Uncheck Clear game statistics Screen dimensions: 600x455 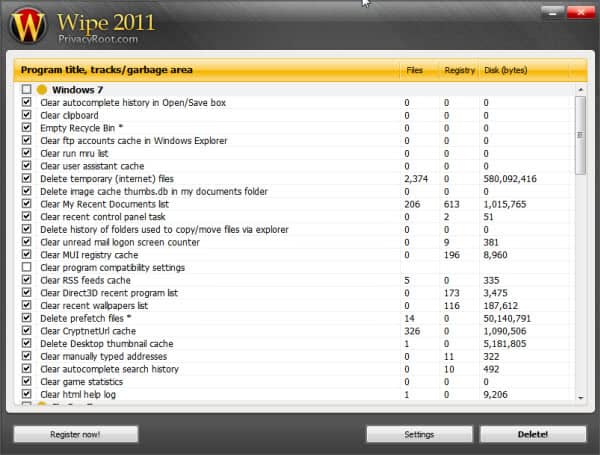tap(26, 381)
